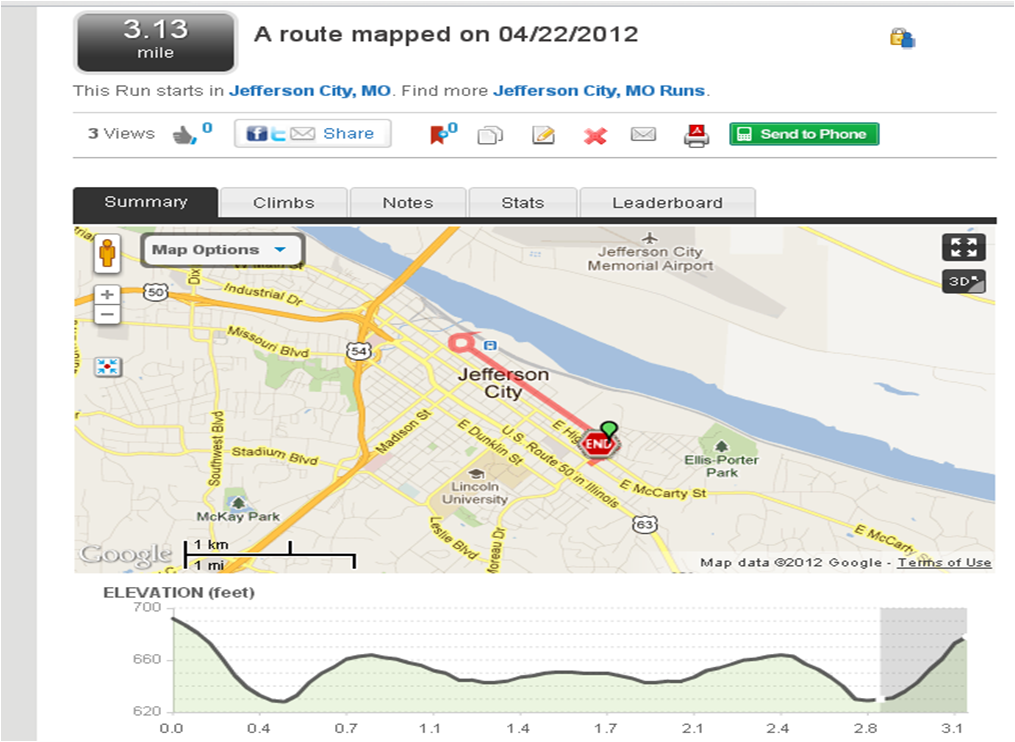This screenshot has width=1015, height=742.
Task: Zoom in with map plus button
Action: coord(107,295)
